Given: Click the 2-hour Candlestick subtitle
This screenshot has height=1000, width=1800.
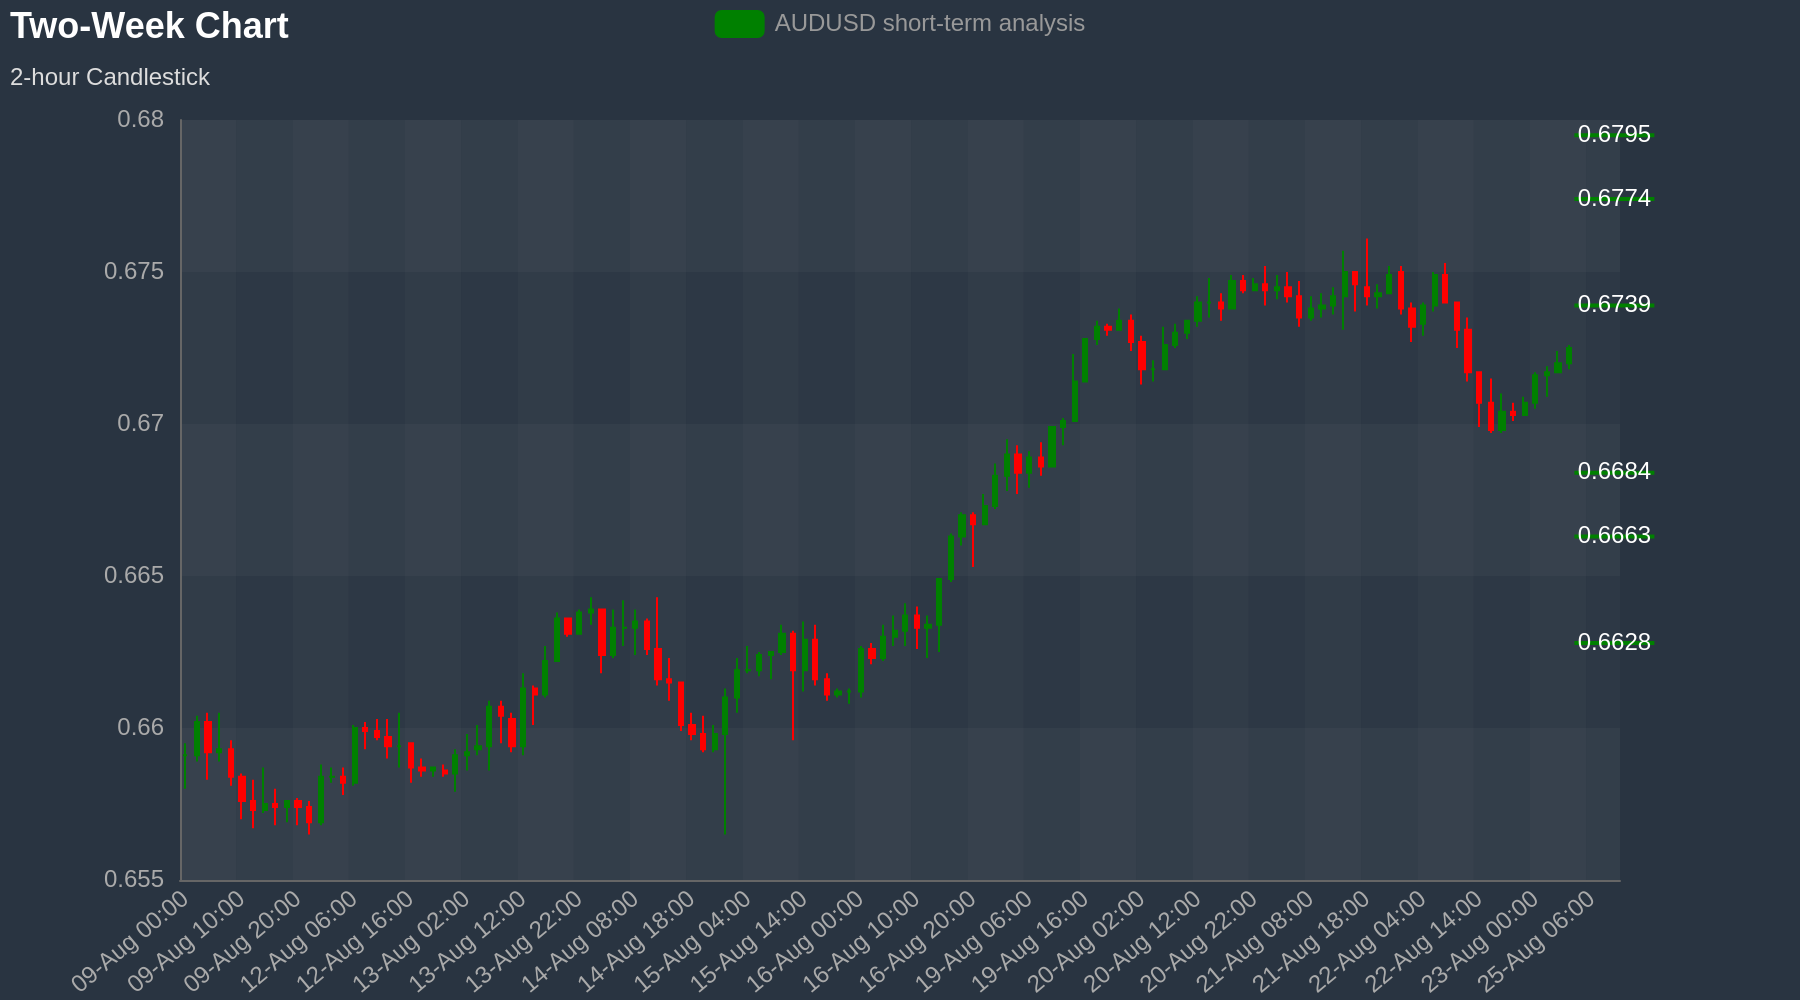Looking at the screenshot, I should pos(110,77).
